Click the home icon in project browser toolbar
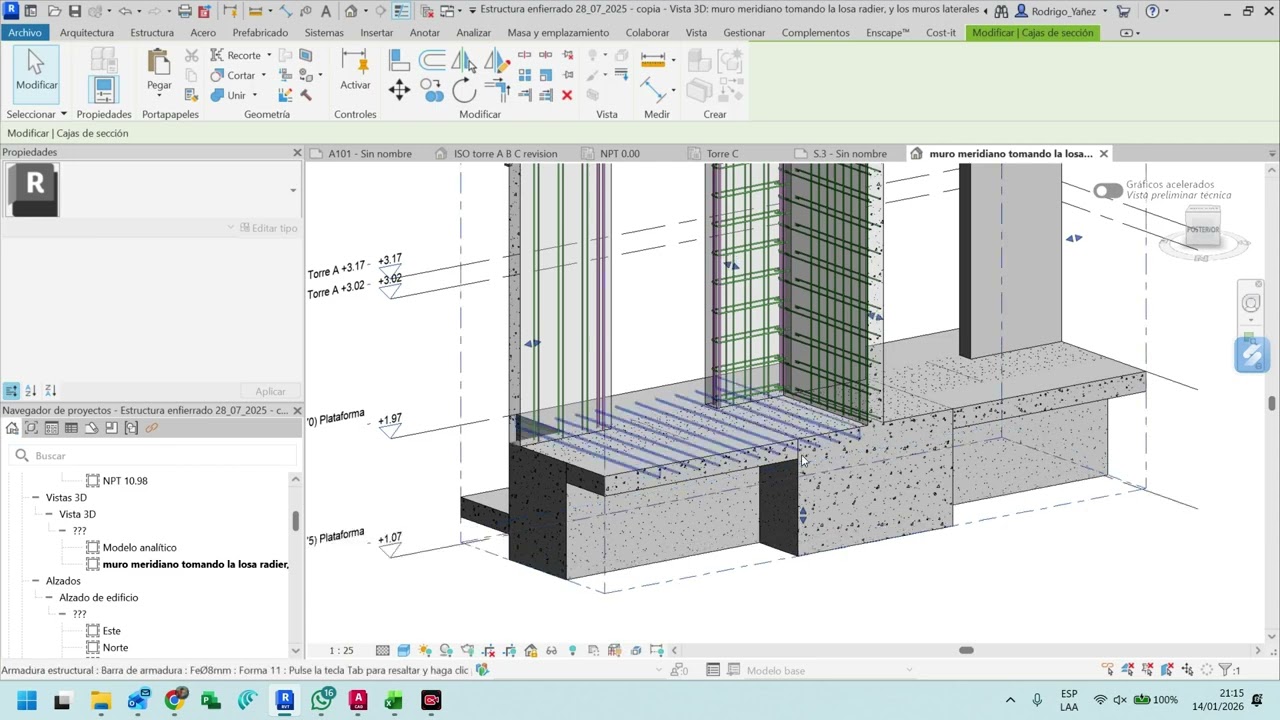The width and height of the screenshot is (1280, 720). 12,428
